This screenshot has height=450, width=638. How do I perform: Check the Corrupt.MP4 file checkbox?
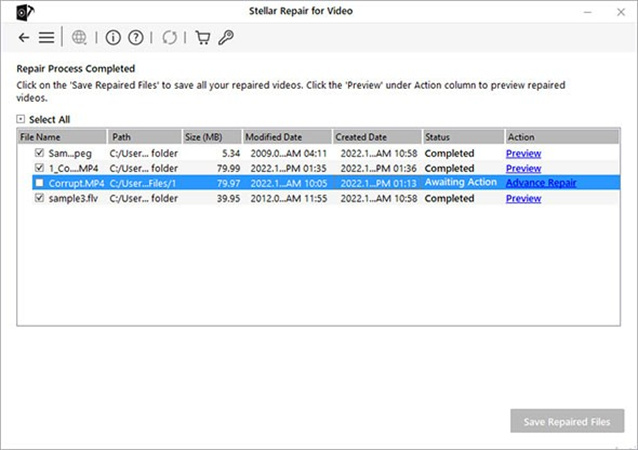(39, 184)
